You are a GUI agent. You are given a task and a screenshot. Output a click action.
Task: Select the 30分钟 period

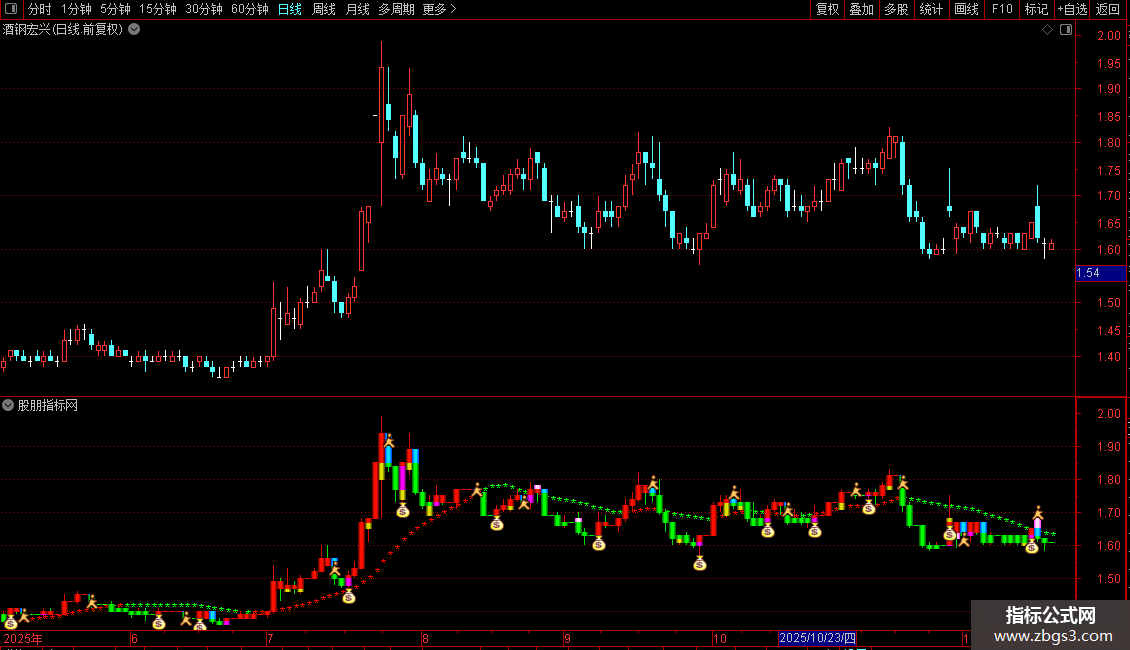click(204, 9)
